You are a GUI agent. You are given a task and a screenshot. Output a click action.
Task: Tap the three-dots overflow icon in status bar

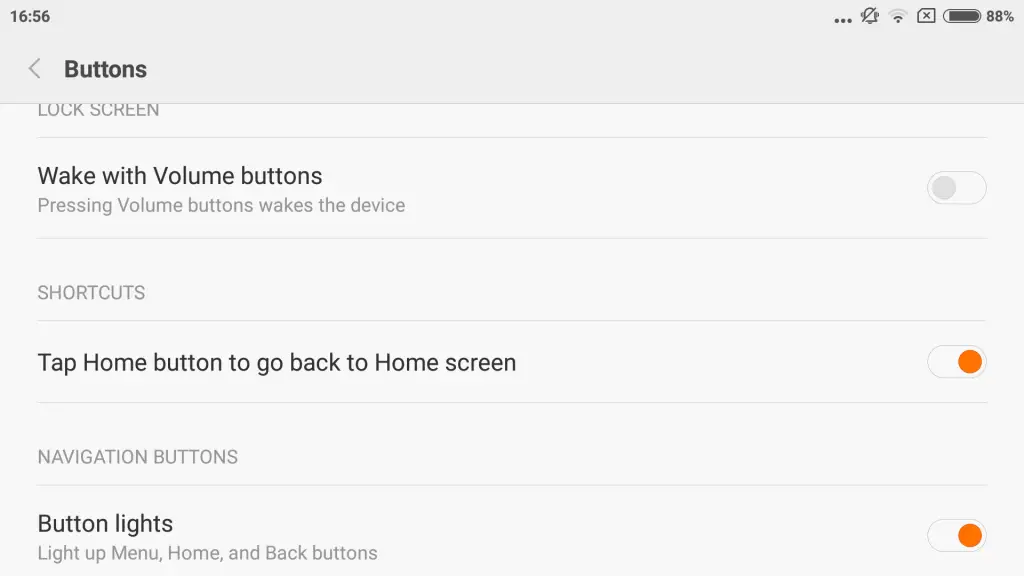click(x=842, y=20)
